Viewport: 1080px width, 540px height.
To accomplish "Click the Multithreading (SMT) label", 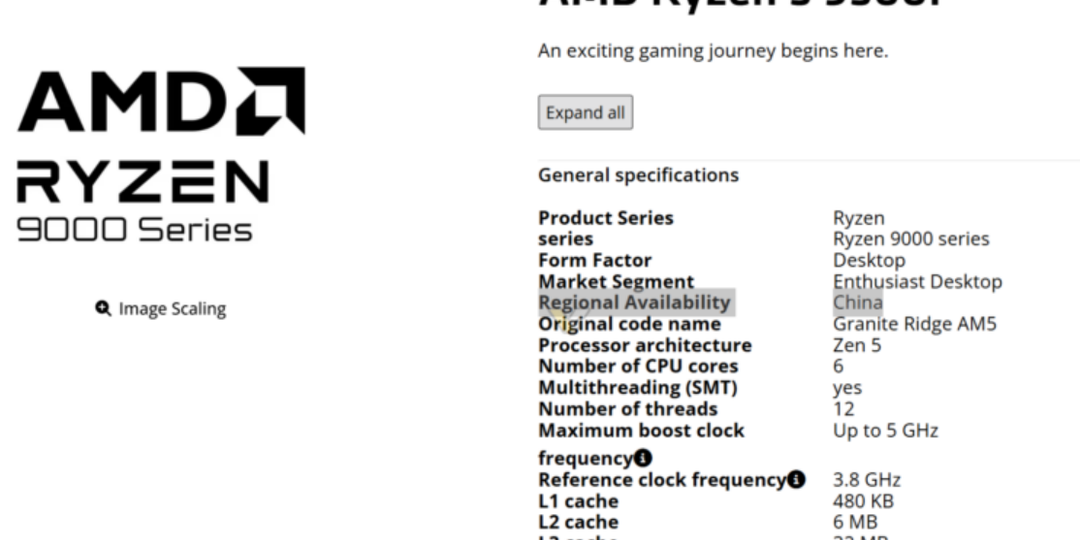I will (x=637, y=388).
